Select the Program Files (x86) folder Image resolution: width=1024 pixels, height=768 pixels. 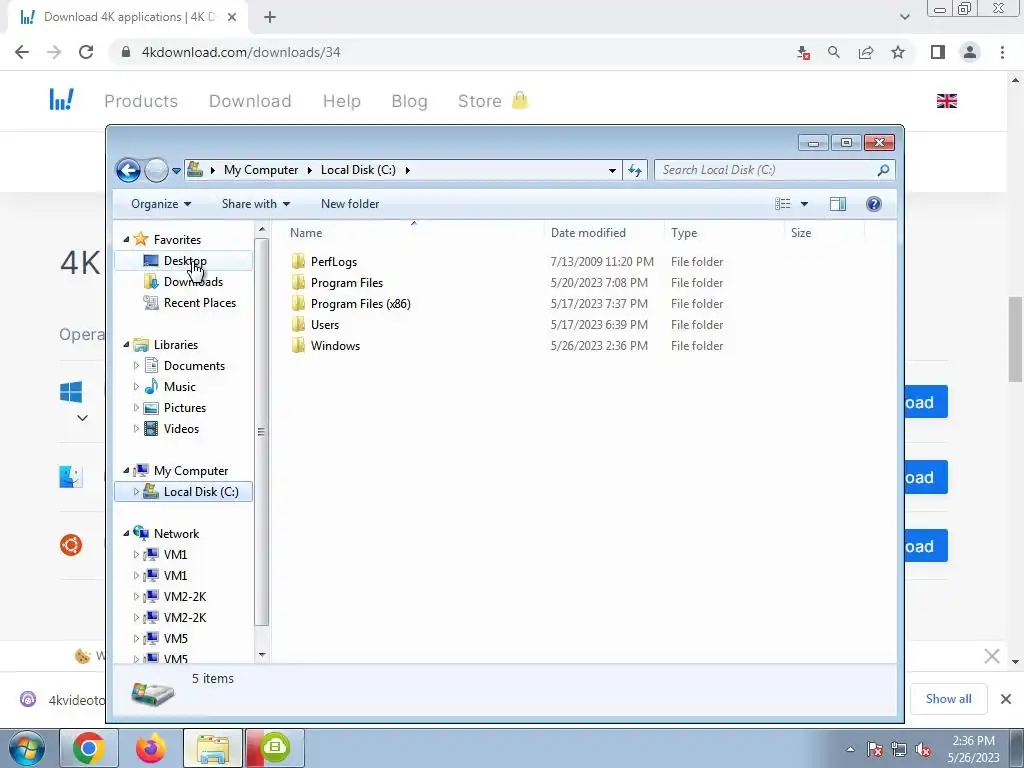360,304
